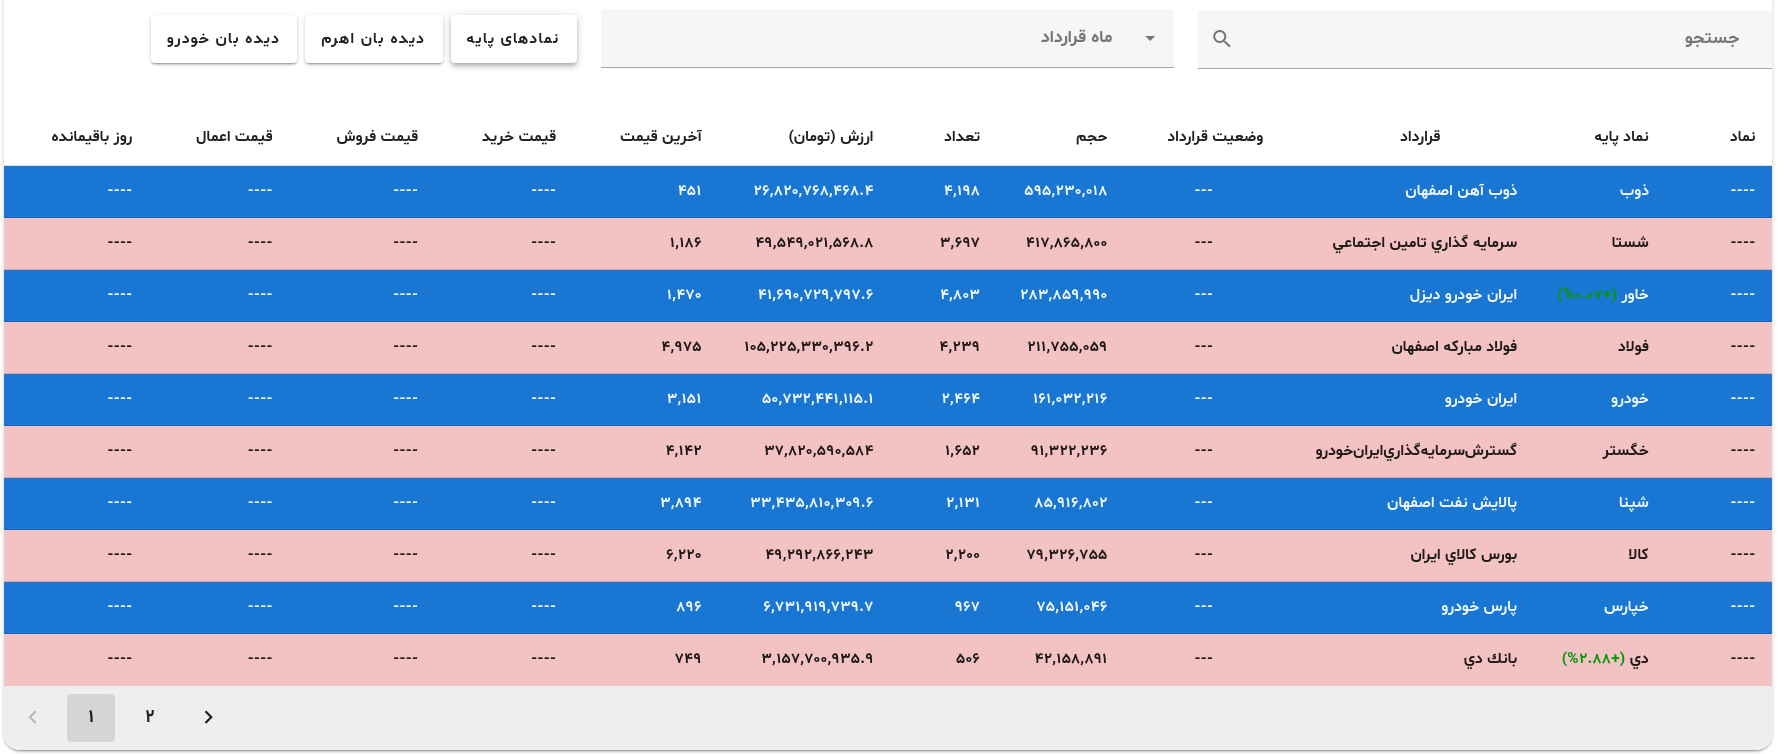Go to previous page with arrow icon

coord(33,717)
